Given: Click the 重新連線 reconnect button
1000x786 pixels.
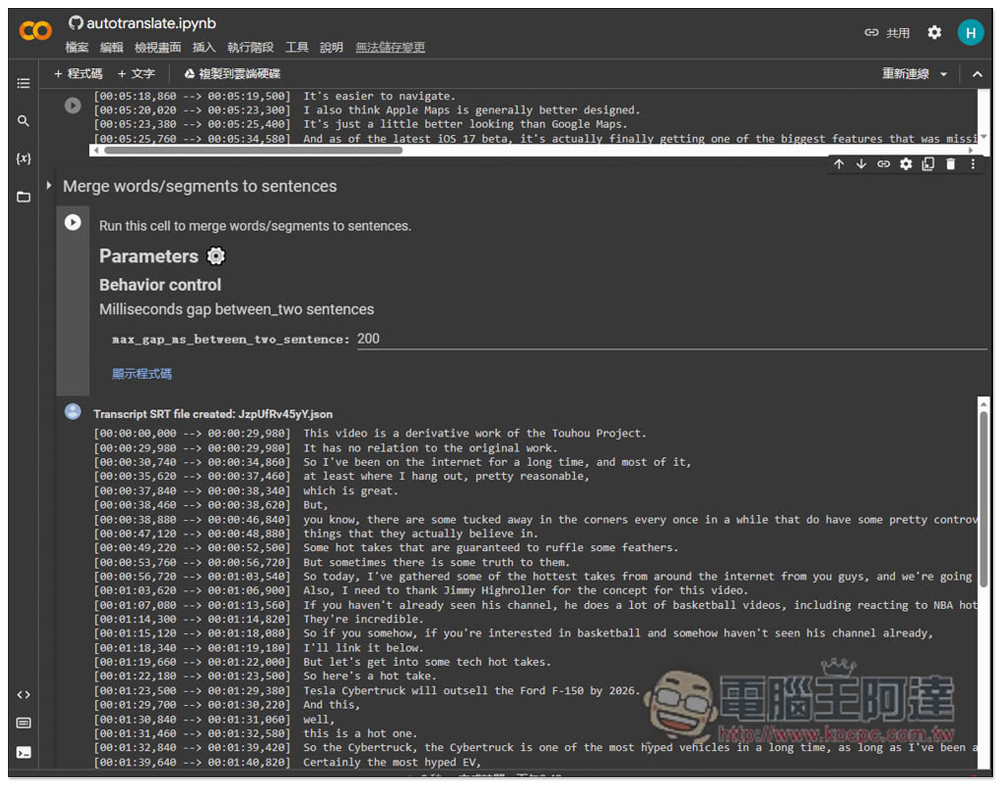Looking at the screenshot, I should (905, 74).
